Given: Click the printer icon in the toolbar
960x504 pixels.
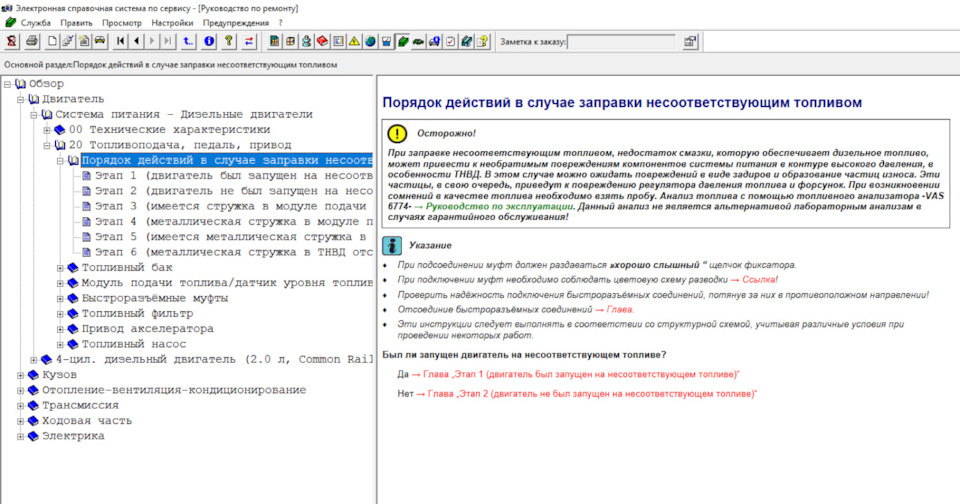Looking at the screenshot, I should [32, 41].
